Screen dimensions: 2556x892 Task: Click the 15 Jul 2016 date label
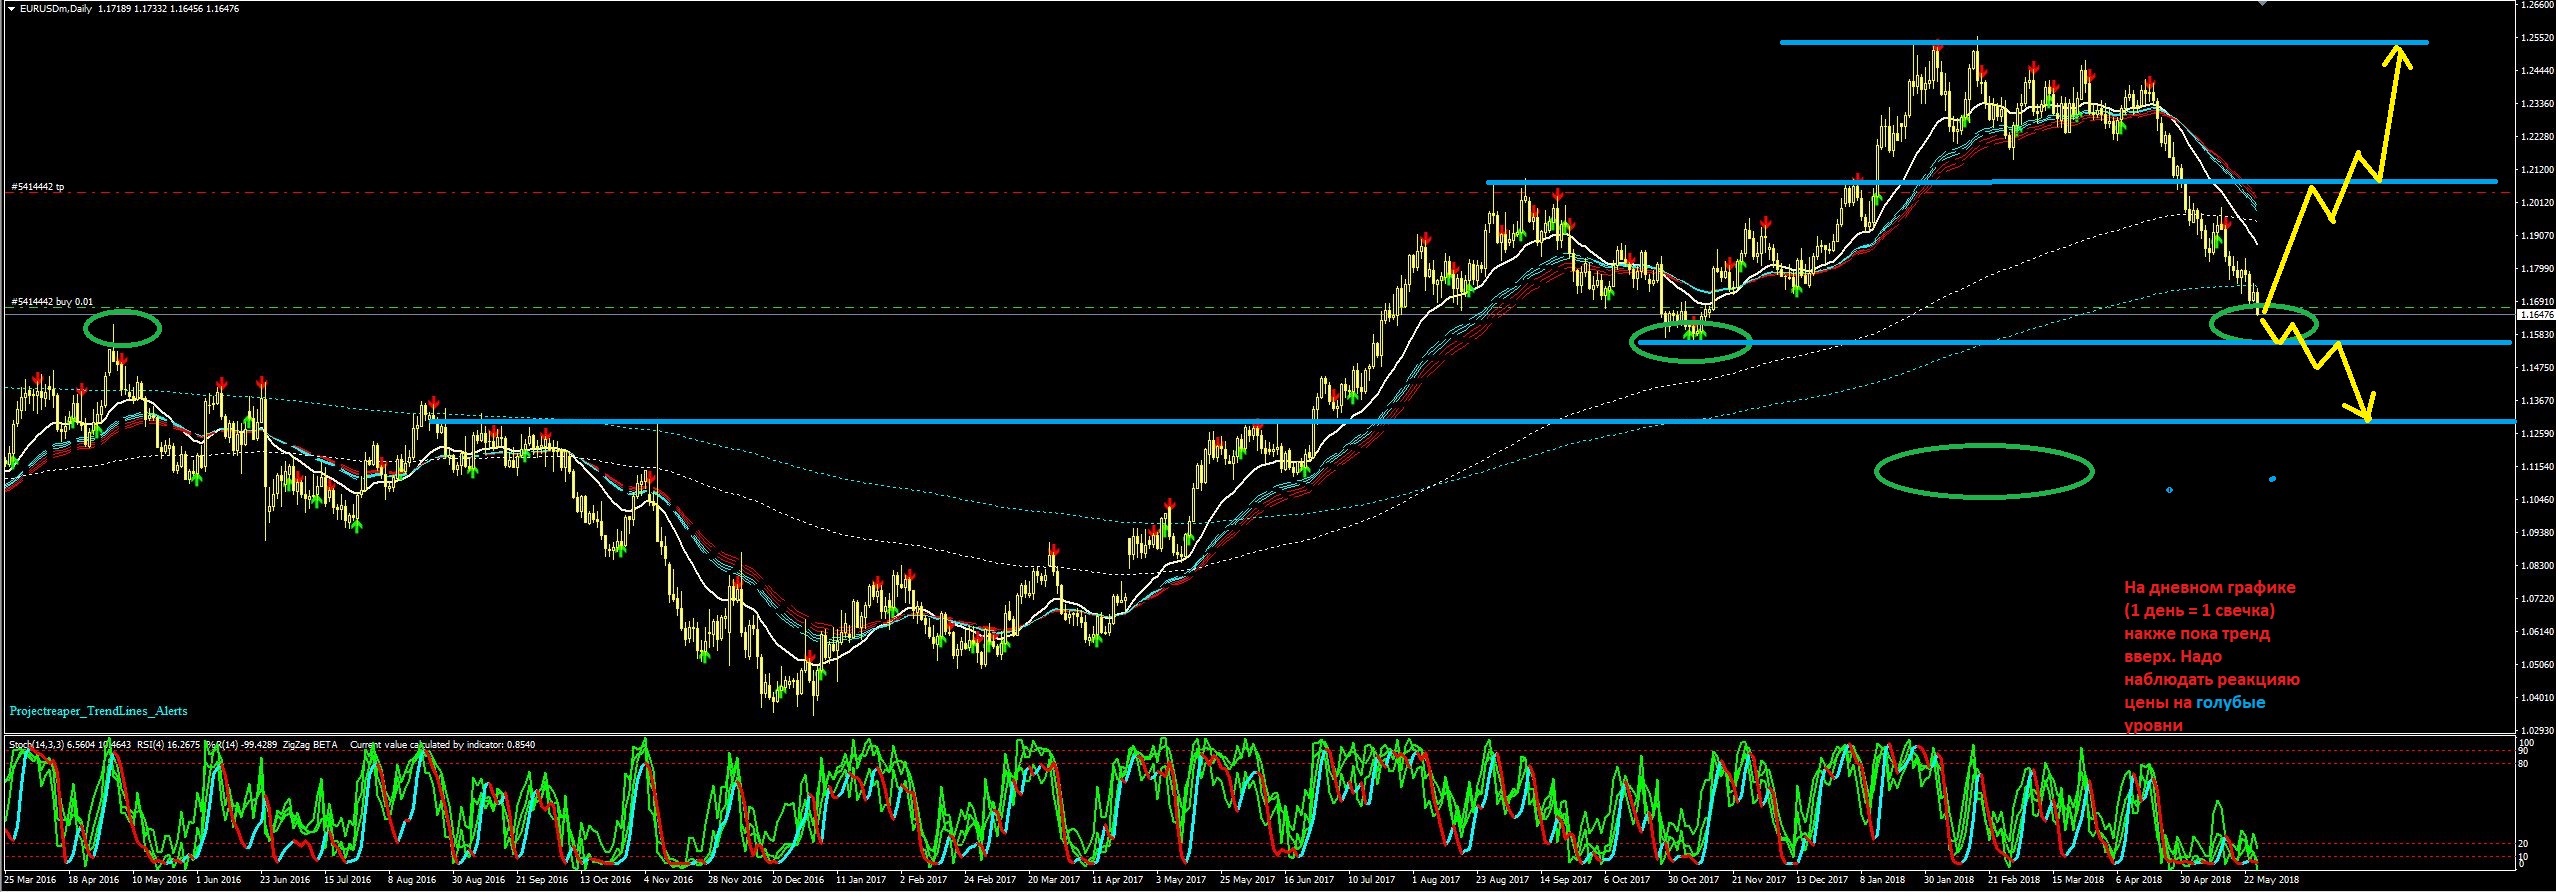(347, 880)
